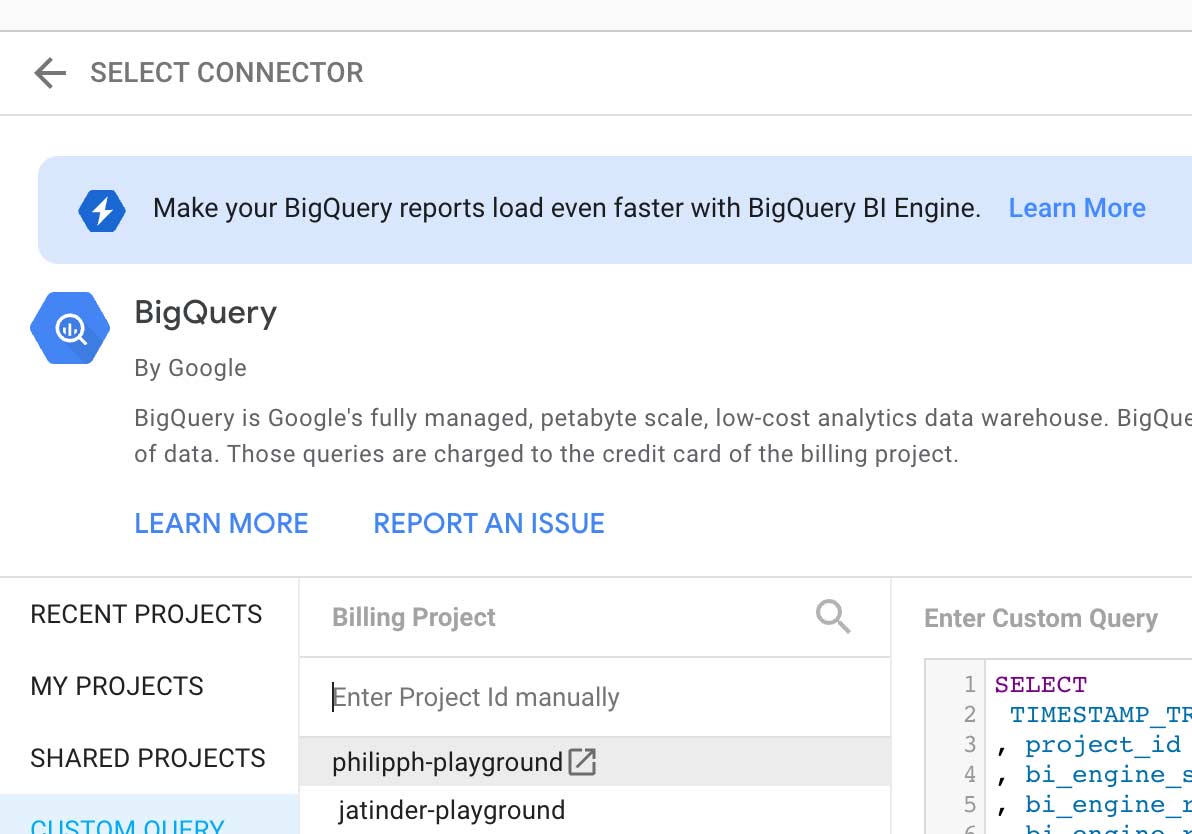
Task: Click the BigQuery hexagon connector logo
Action: pos(70,328)
